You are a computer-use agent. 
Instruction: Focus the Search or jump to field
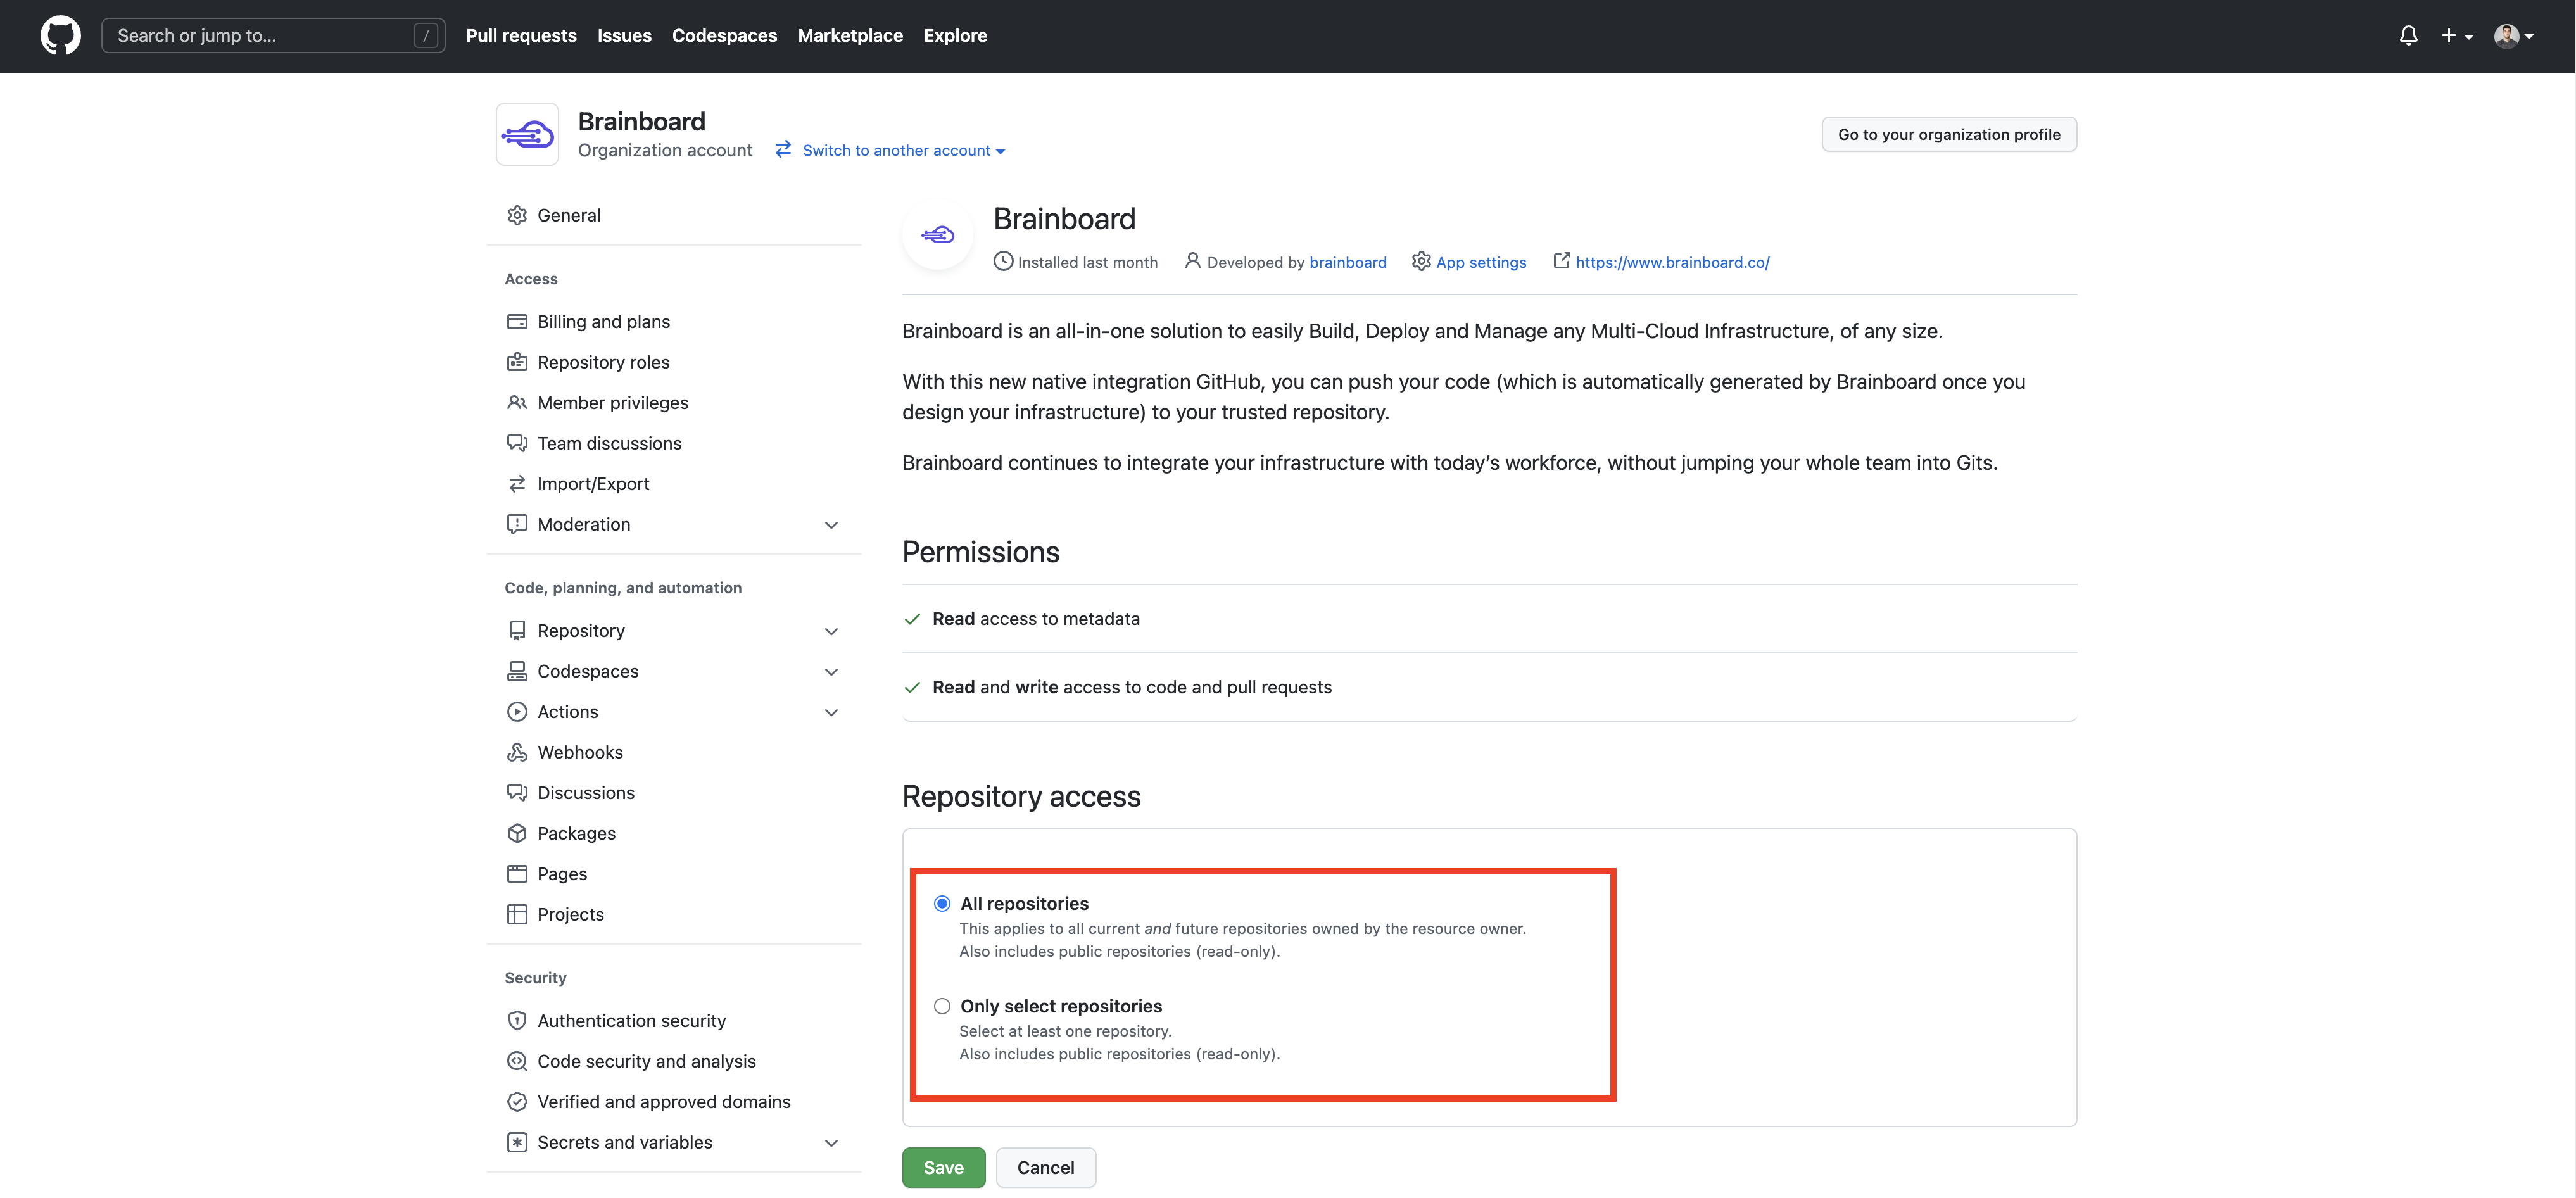point(262,35)
